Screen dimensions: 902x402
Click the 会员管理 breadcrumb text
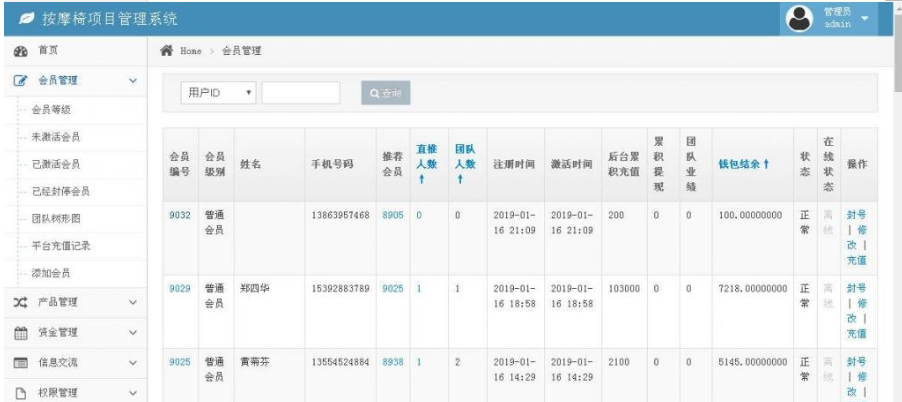tap(242, 51)
